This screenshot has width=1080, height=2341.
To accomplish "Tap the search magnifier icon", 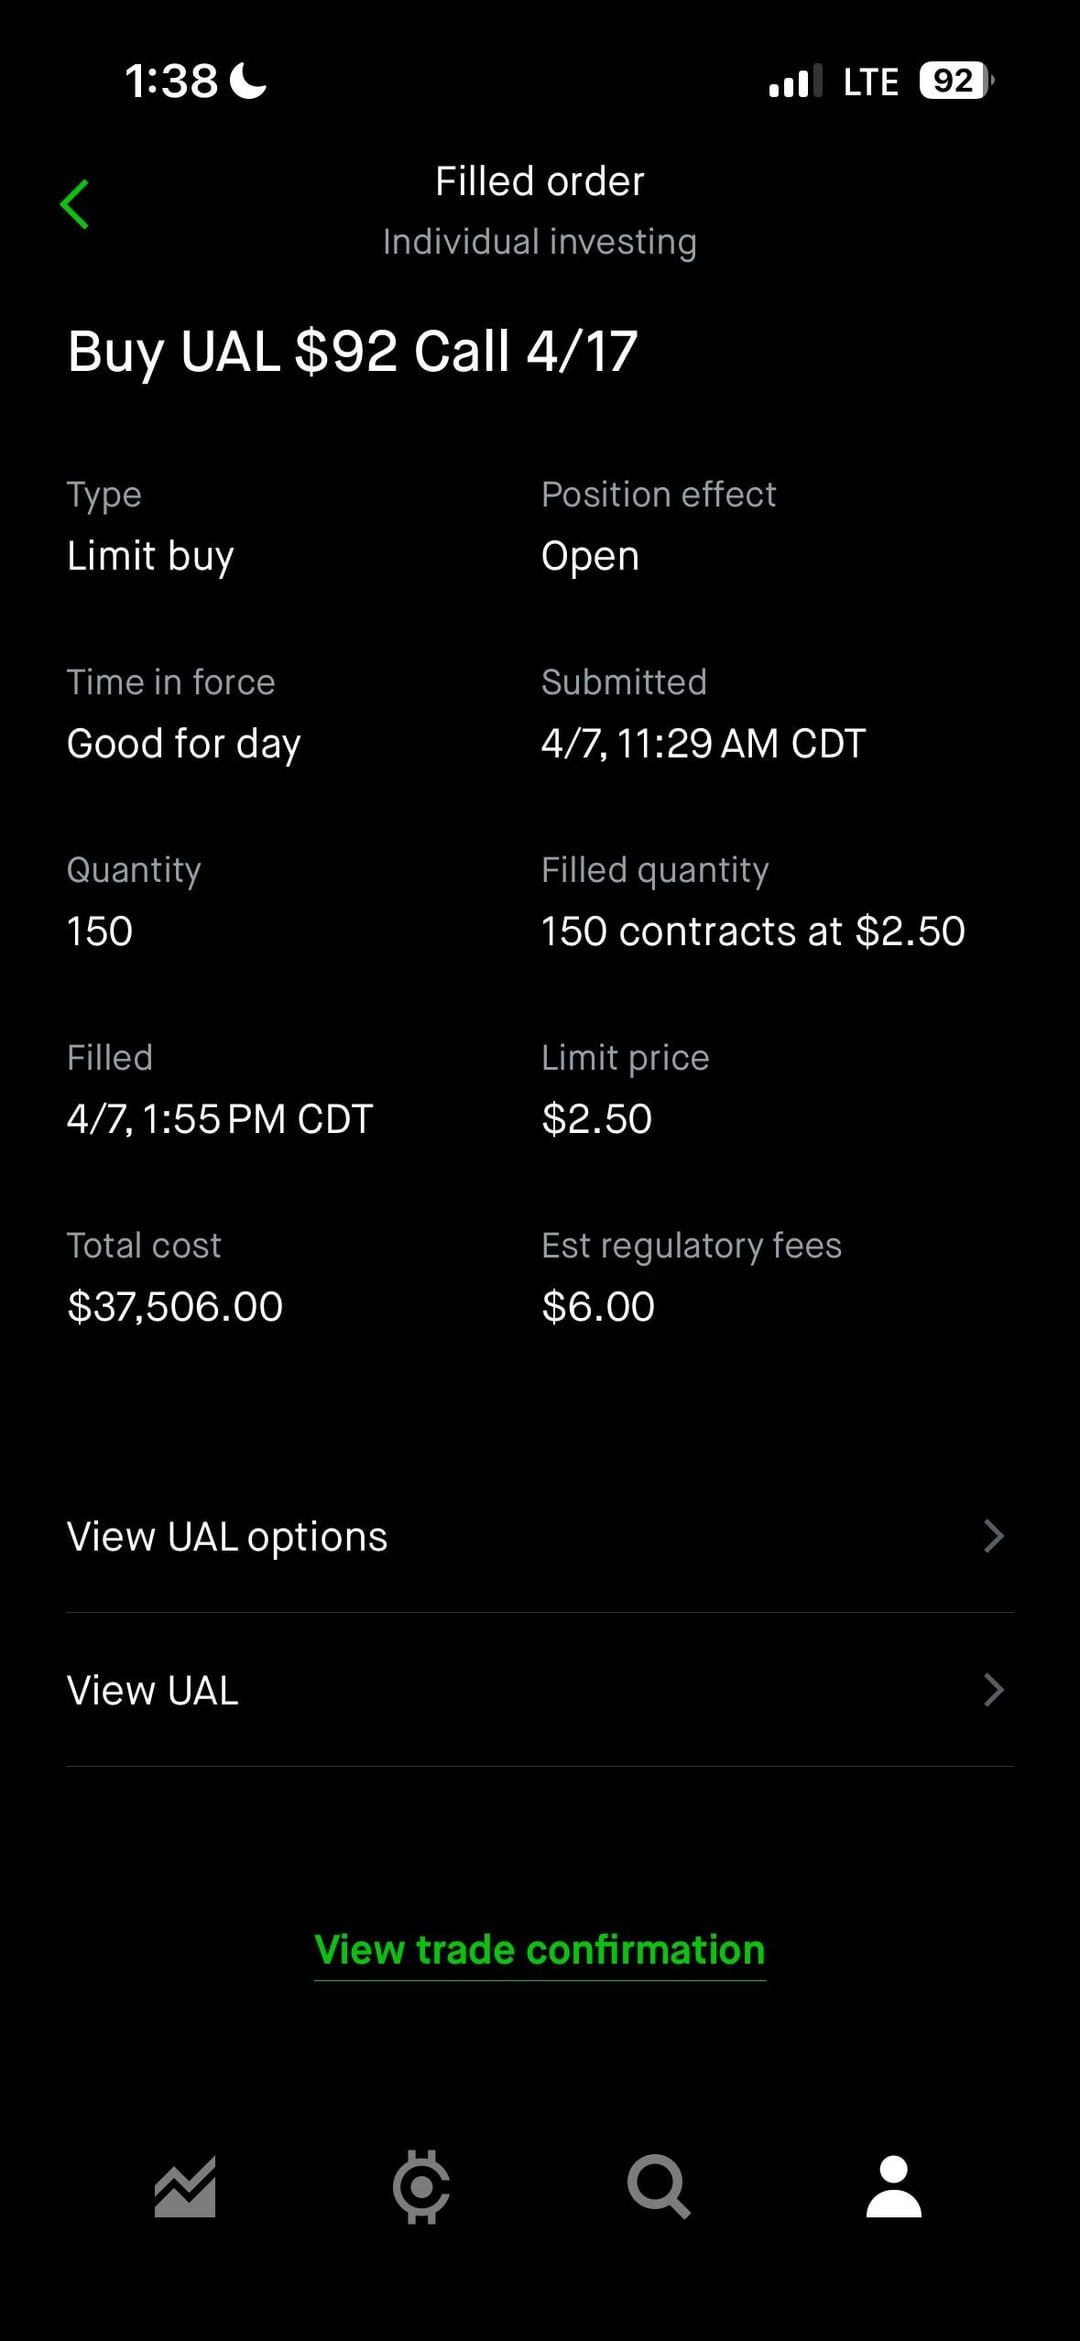I will [658, 2187].
